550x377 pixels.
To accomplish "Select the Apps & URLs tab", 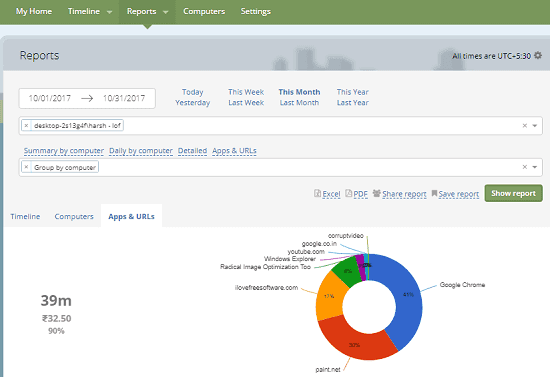I will (x=132, y=216).
